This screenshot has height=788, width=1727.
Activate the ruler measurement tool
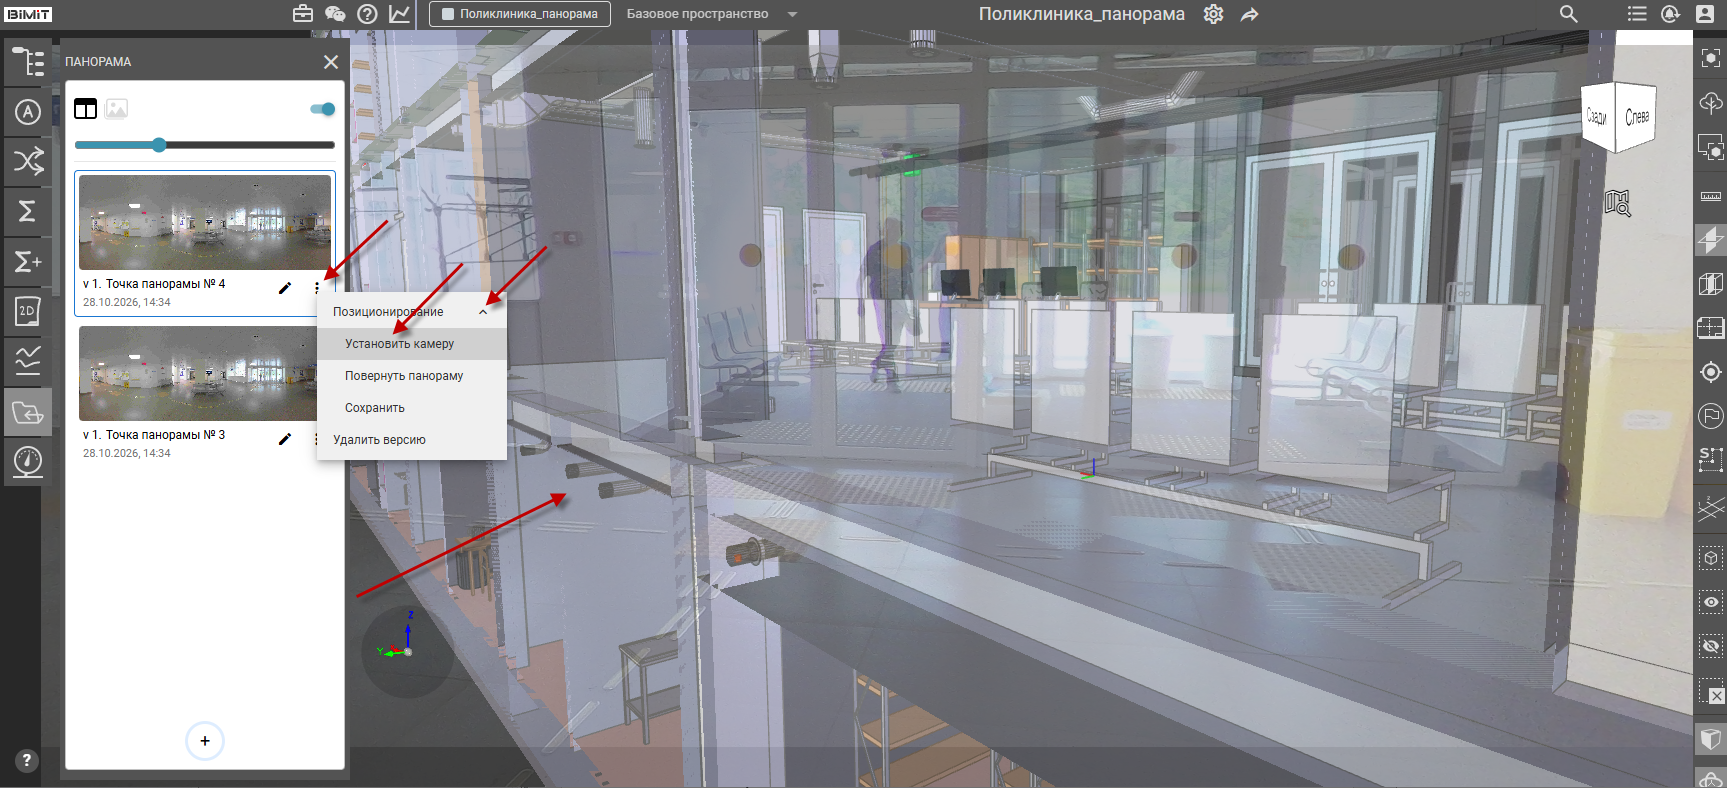click(x=1711, y=196)
